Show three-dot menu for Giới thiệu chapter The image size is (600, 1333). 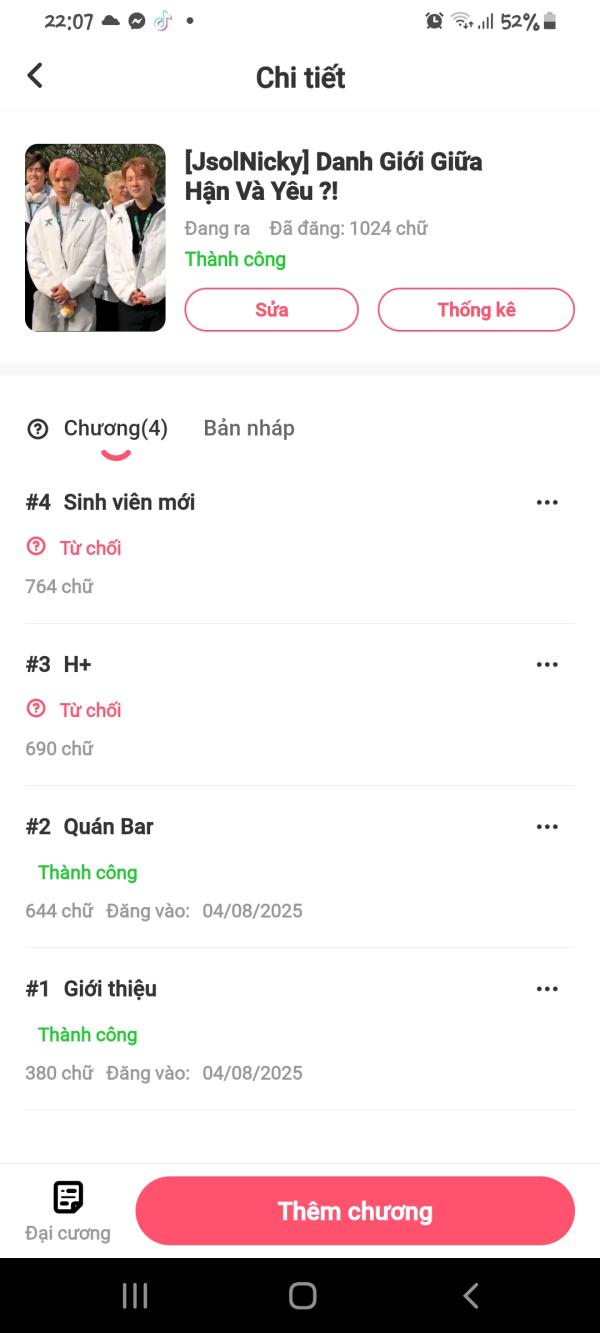[547, 988]
